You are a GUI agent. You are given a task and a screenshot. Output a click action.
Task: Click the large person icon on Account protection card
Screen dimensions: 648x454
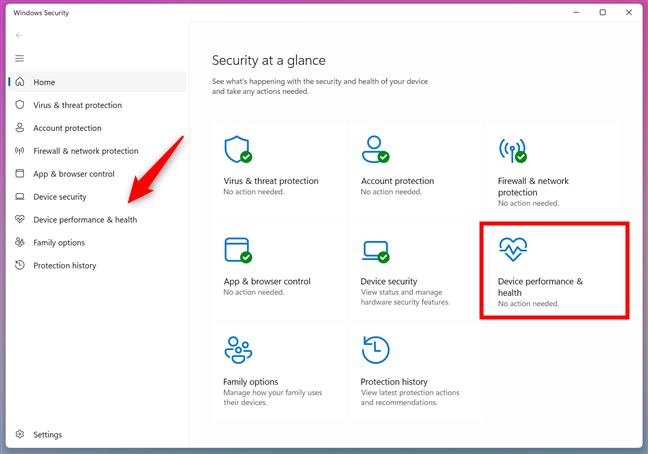tap(375, 149)
